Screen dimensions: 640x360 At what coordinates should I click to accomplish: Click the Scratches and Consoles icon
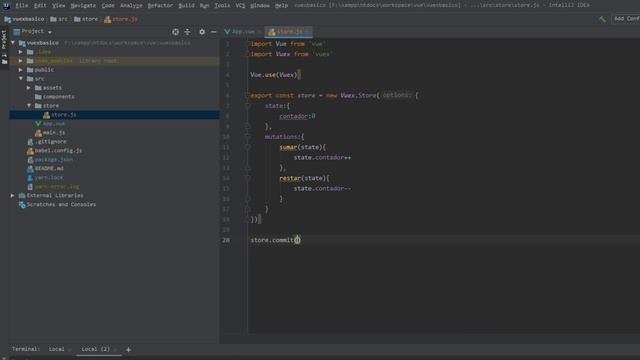22,204
